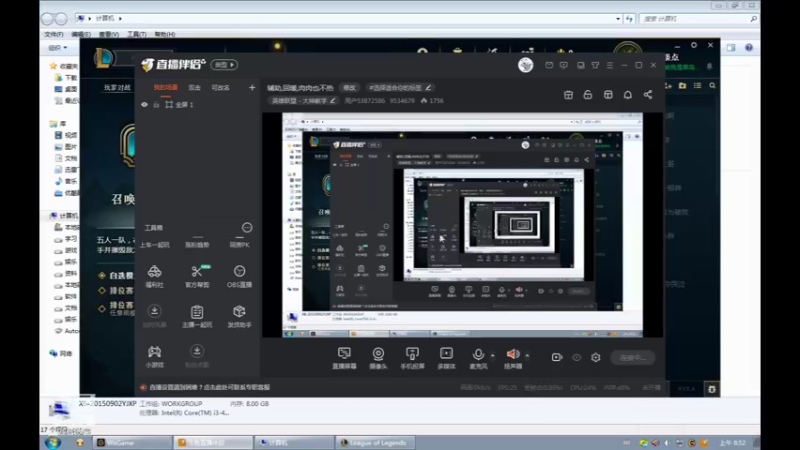
Task: Open the mail envelope icon in title bar
Action: click(549, 65)
